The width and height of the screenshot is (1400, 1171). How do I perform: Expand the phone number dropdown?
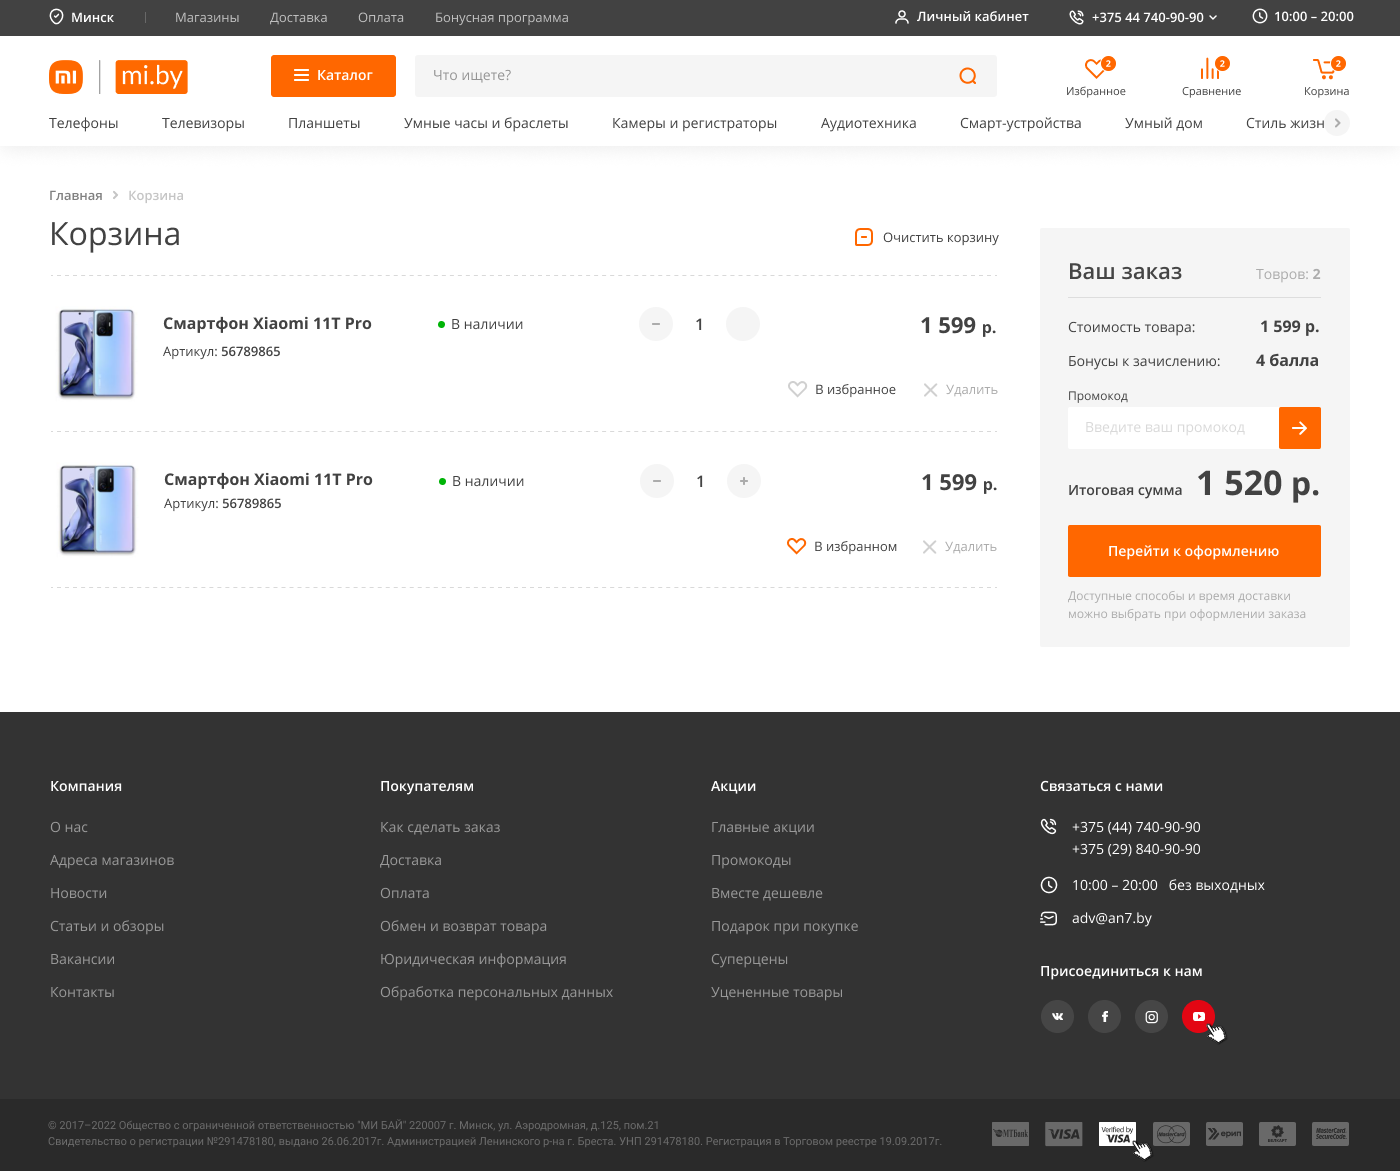coord(1213,17)
